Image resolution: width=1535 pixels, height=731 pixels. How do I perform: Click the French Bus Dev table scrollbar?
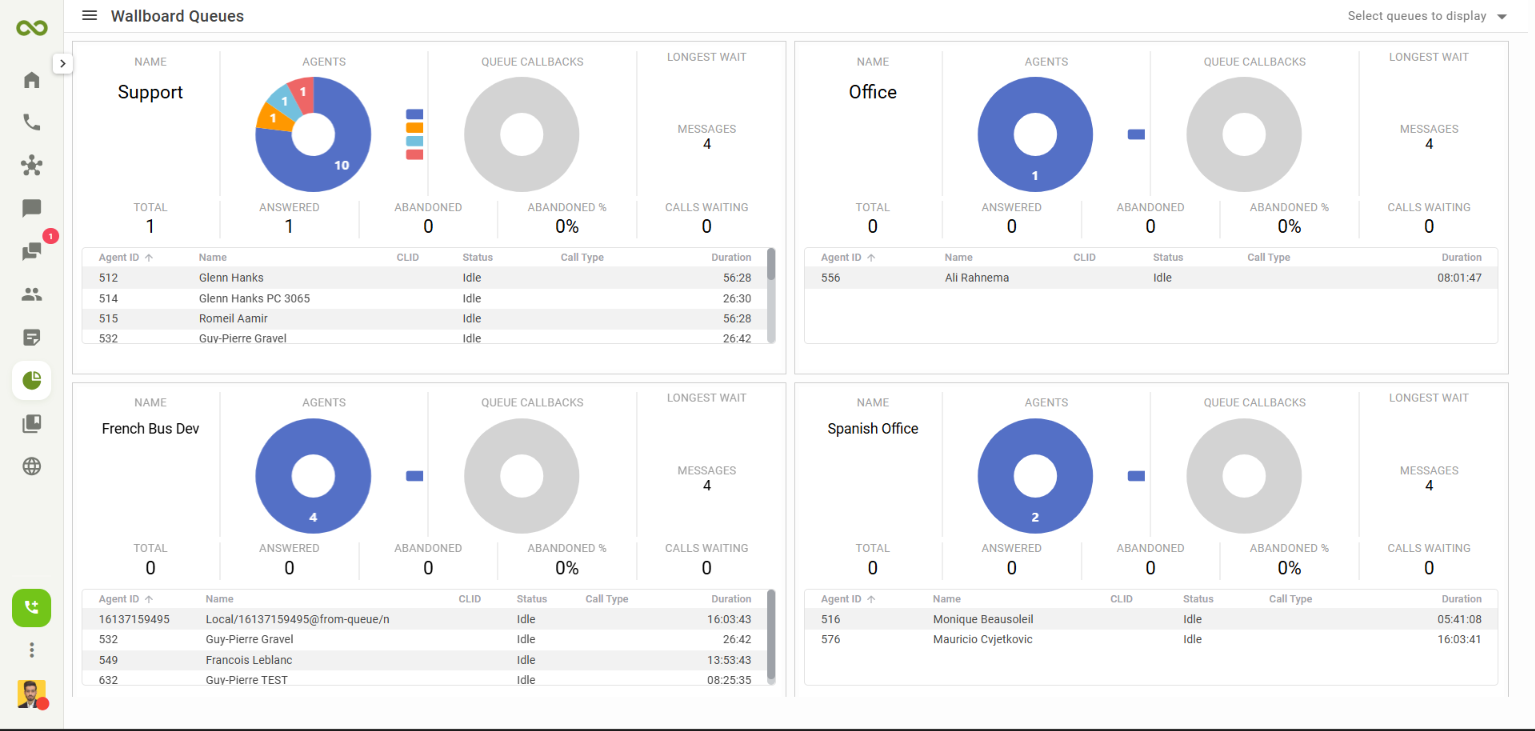(771, 636)
